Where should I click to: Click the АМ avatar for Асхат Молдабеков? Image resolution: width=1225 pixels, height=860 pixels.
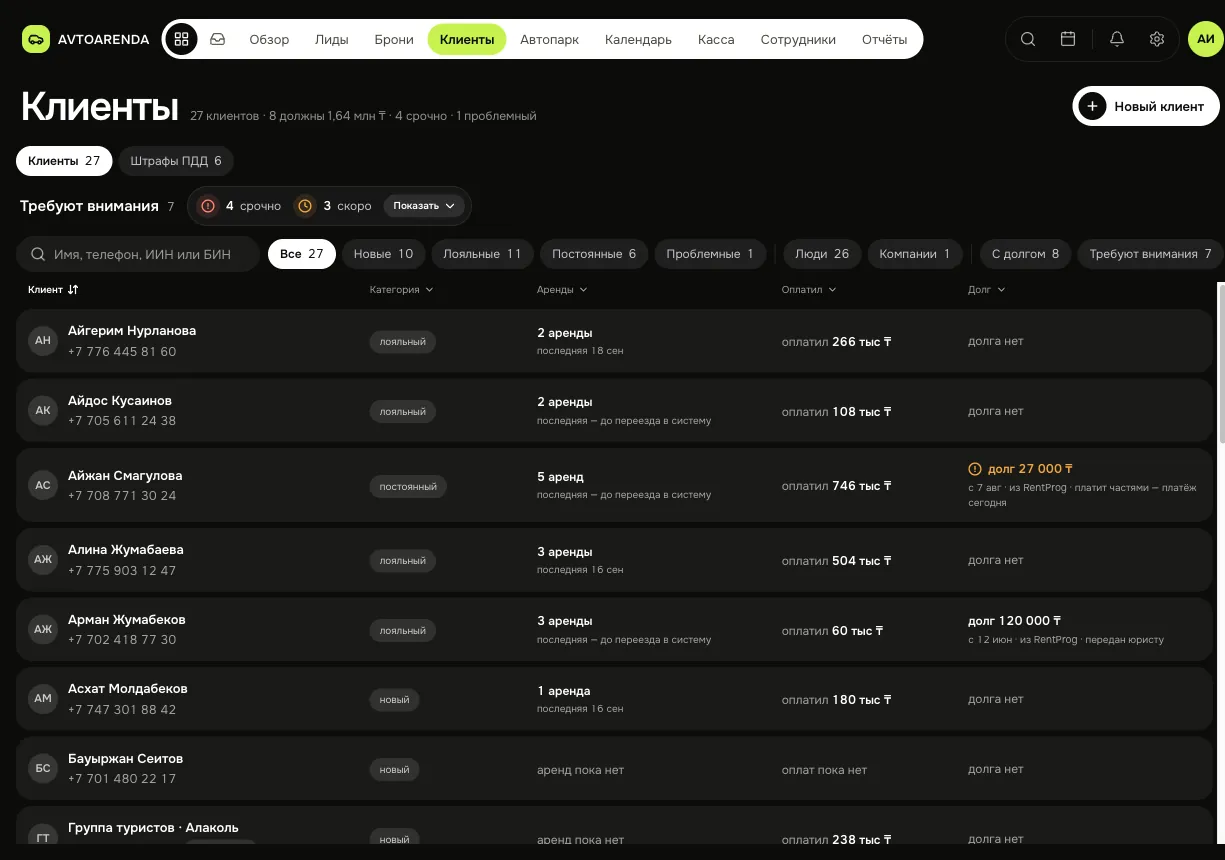[43, 698]
